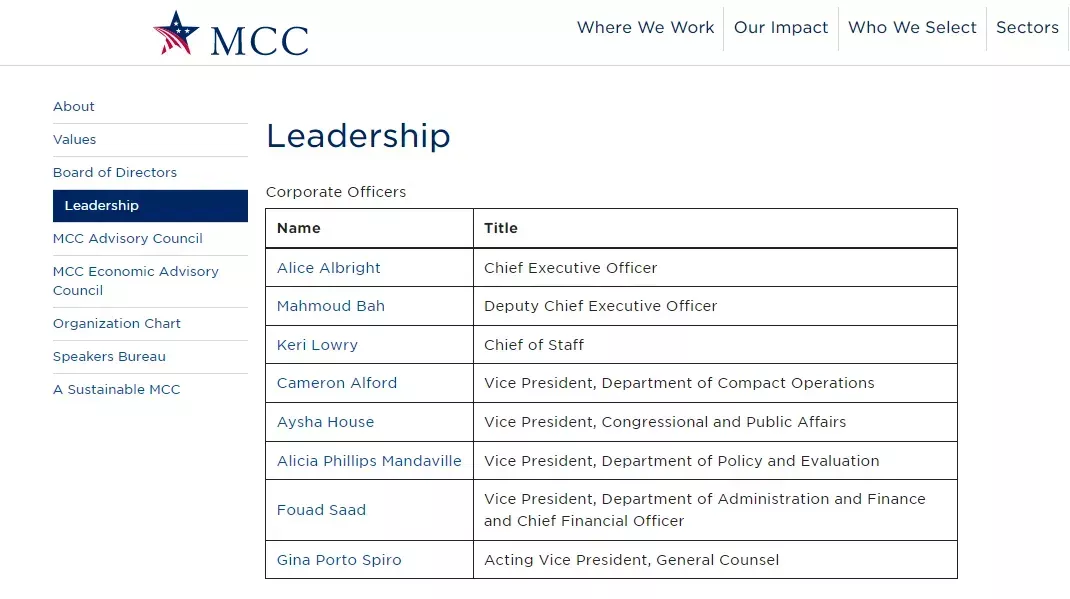Select Alicia Phillips Mandaville's name
Screen dimensions: 1070x599
[x=369, y=461]
